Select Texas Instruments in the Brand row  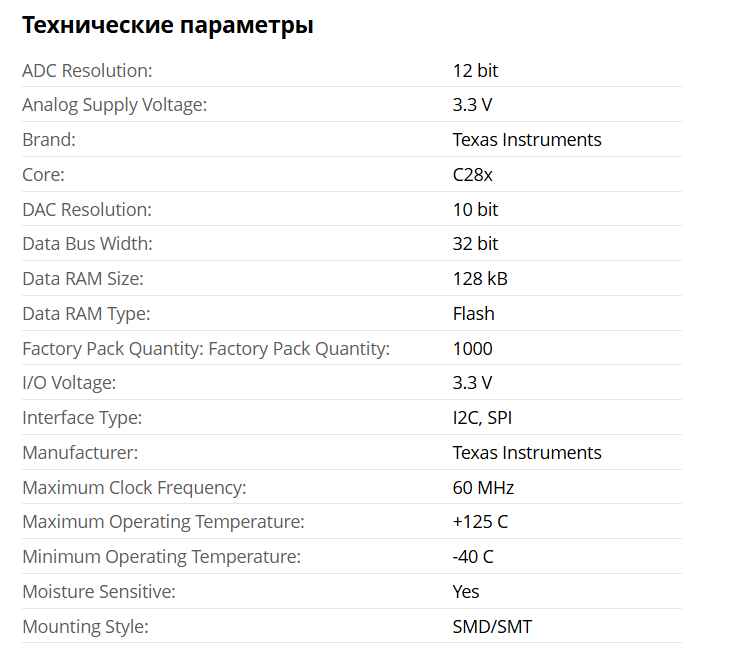(527, 140)
